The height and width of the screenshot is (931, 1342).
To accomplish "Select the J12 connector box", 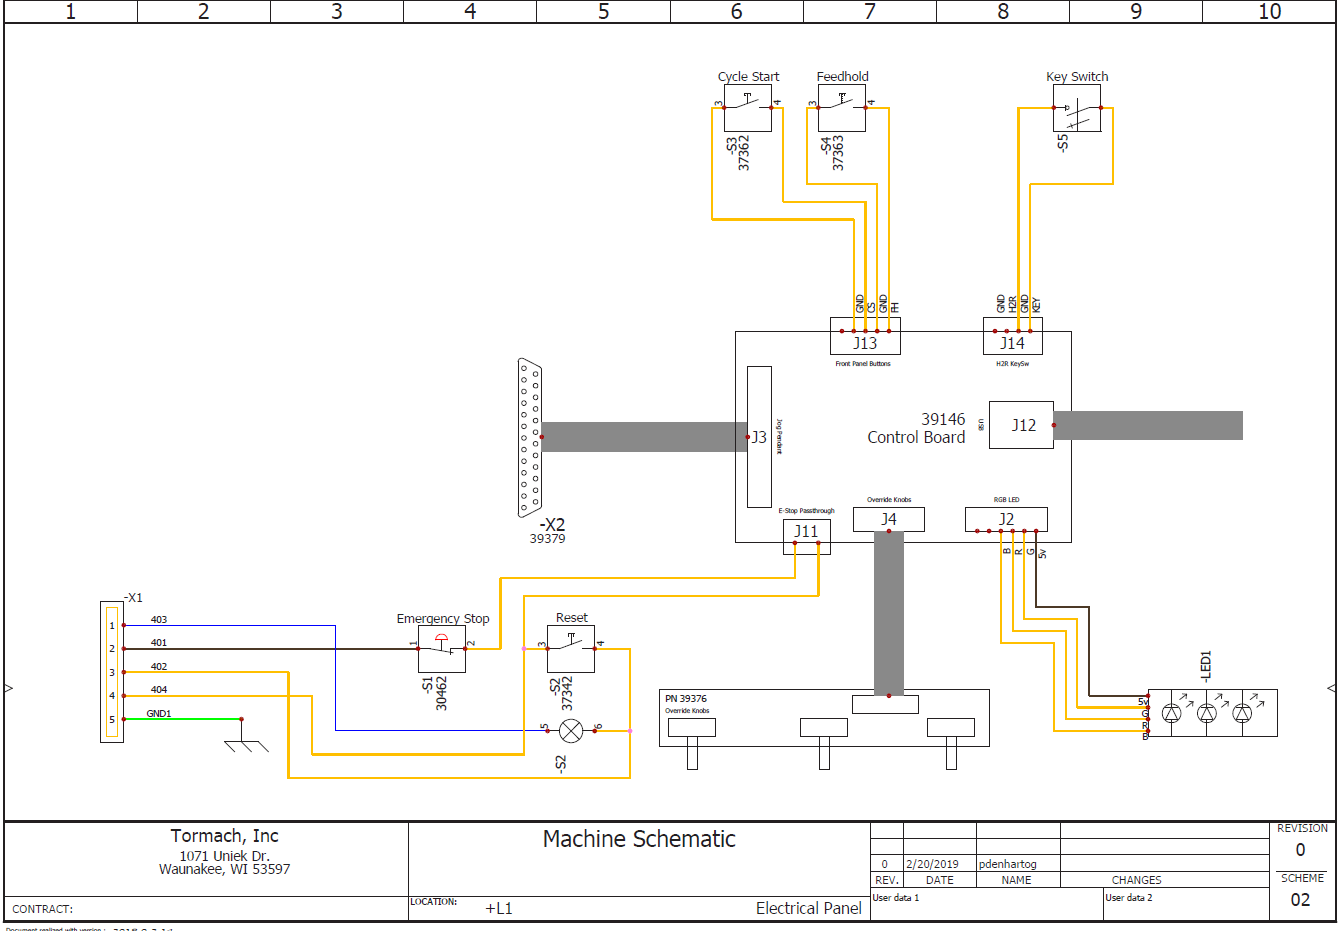I will (1021, 425).
